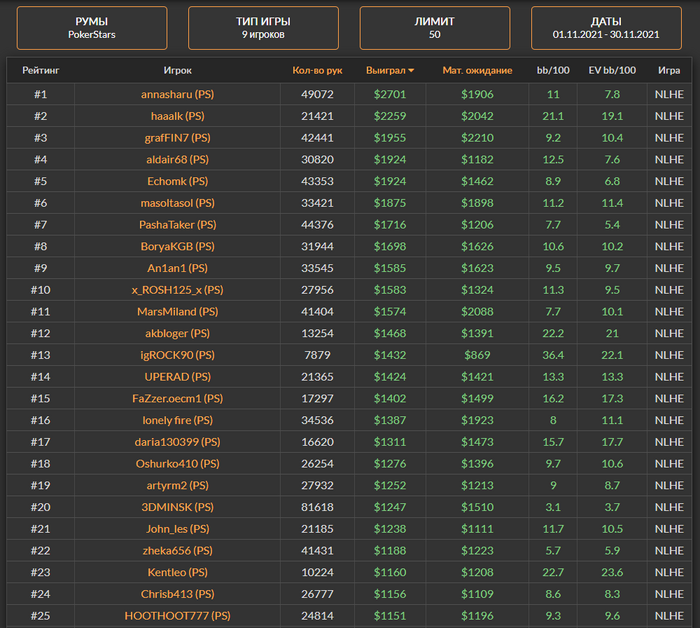Sort by Кол-во рук column header

point(317,71)
